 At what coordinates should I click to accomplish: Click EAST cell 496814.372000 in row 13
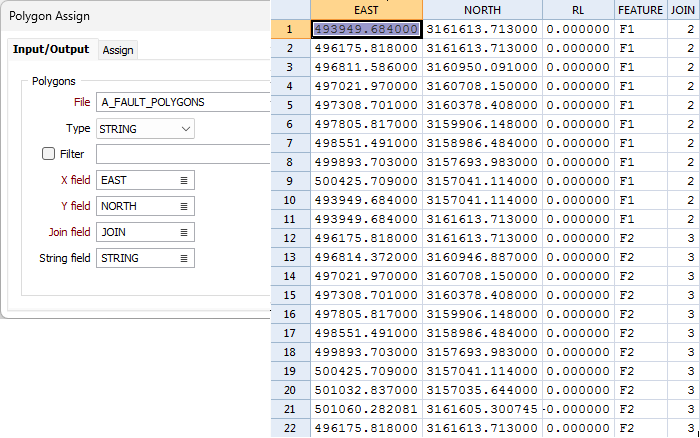point(367,257)
